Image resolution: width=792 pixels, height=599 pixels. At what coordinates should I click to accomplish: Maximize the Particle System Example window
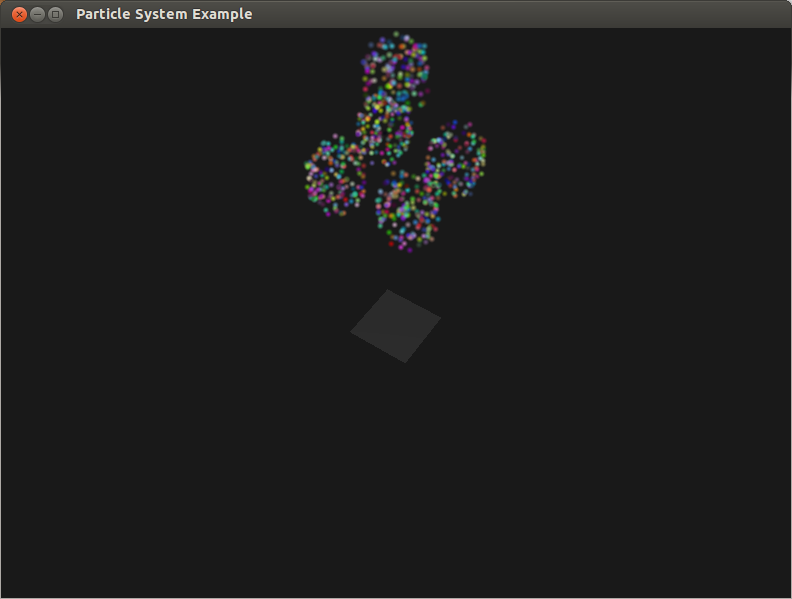(x=56, y=14)
